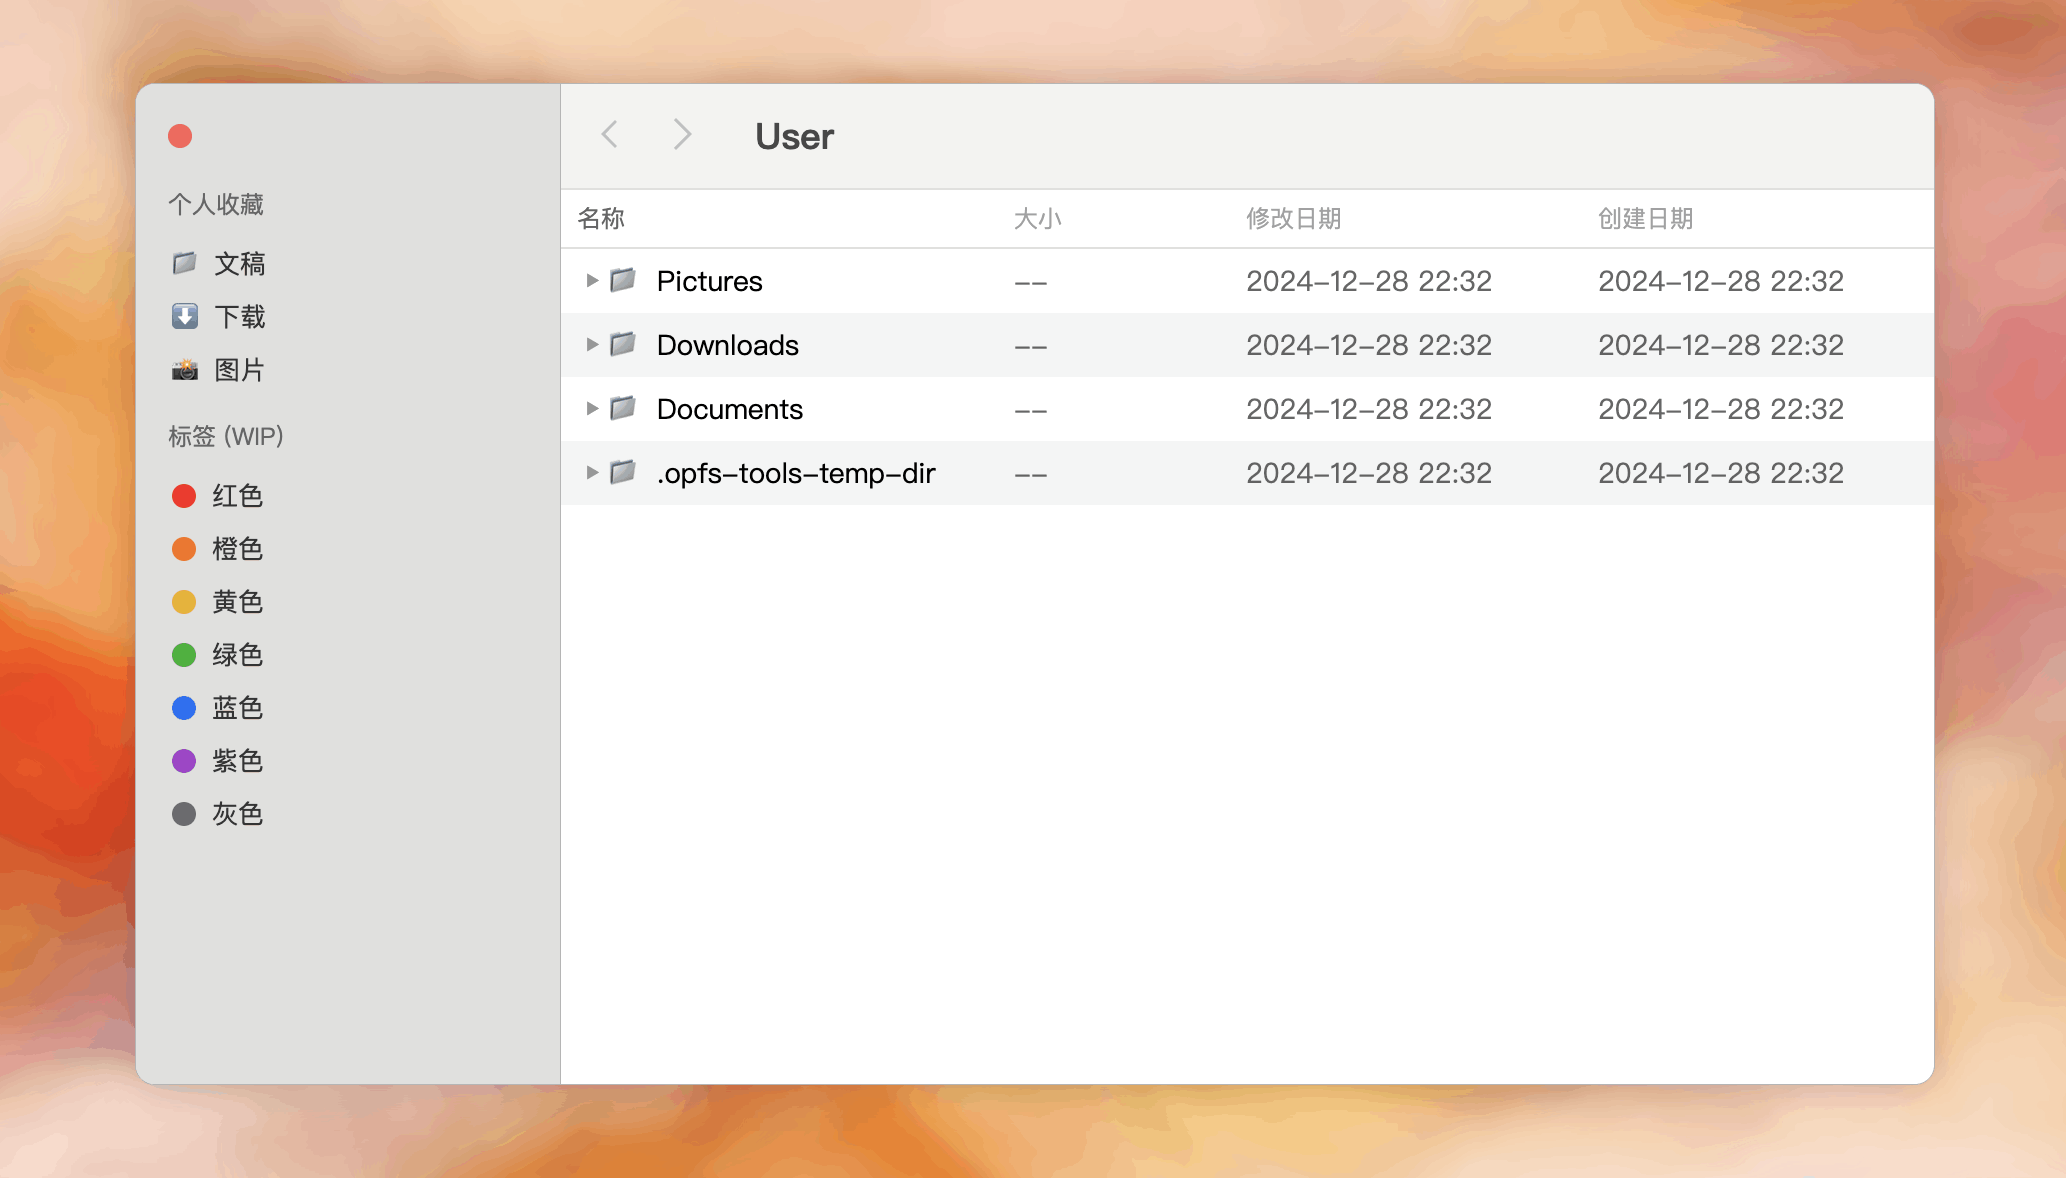This screenshot has width=2066, height=1178.
Task: Expand the Documents folder disclosure triangle
Action: tap(592, 409)
